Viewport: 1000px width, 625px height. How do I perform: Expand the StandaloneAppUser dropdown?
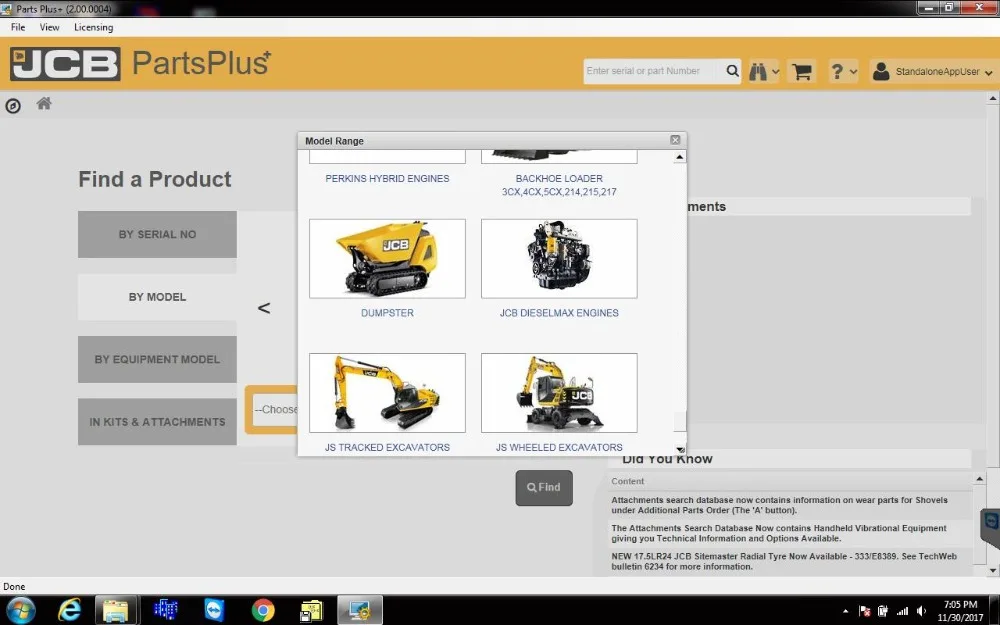(x=990, y=71)
